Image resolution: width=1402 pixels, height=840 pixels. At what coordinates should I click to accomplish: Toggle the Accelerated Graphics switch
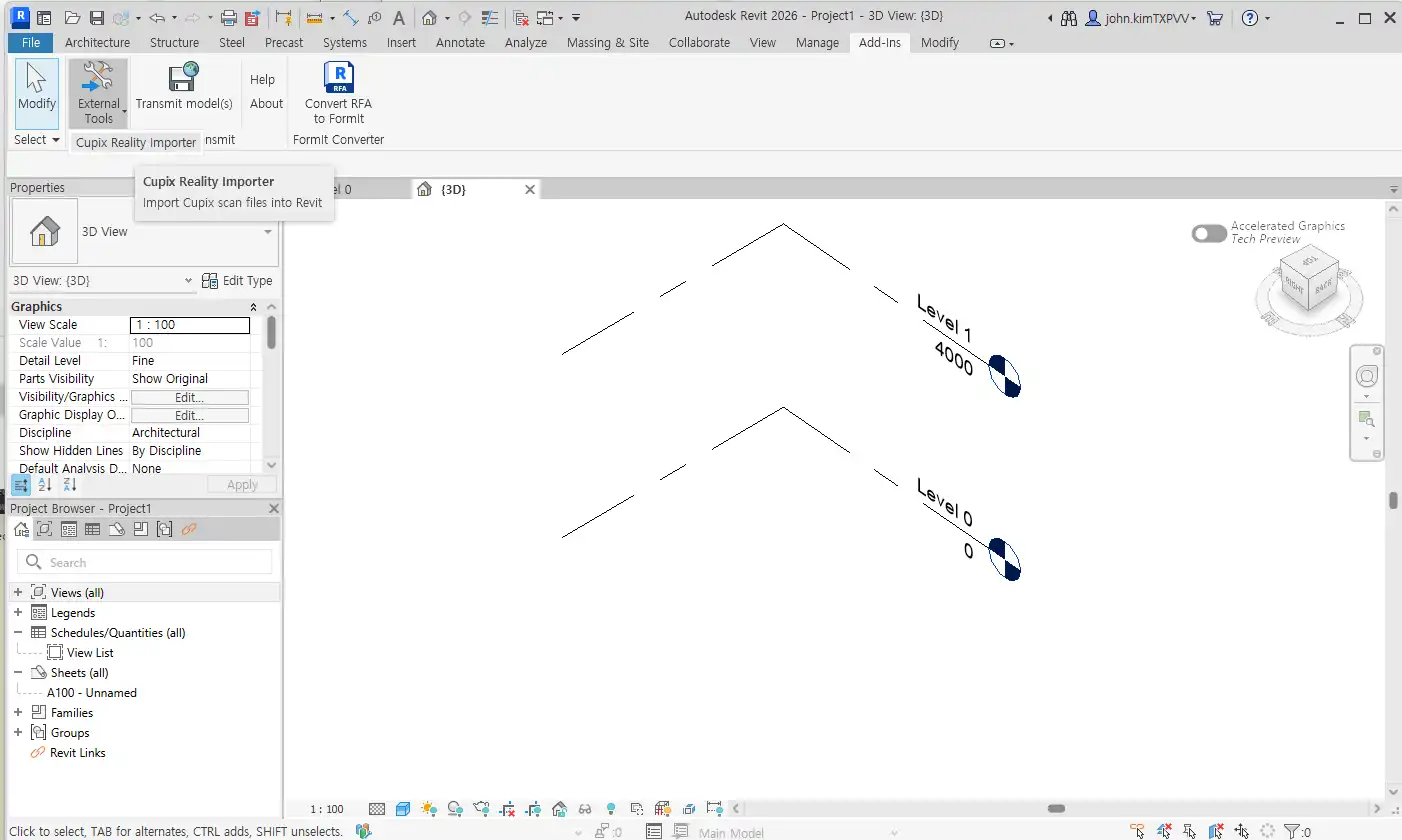pyautogui.click(x=1209, y=233)
